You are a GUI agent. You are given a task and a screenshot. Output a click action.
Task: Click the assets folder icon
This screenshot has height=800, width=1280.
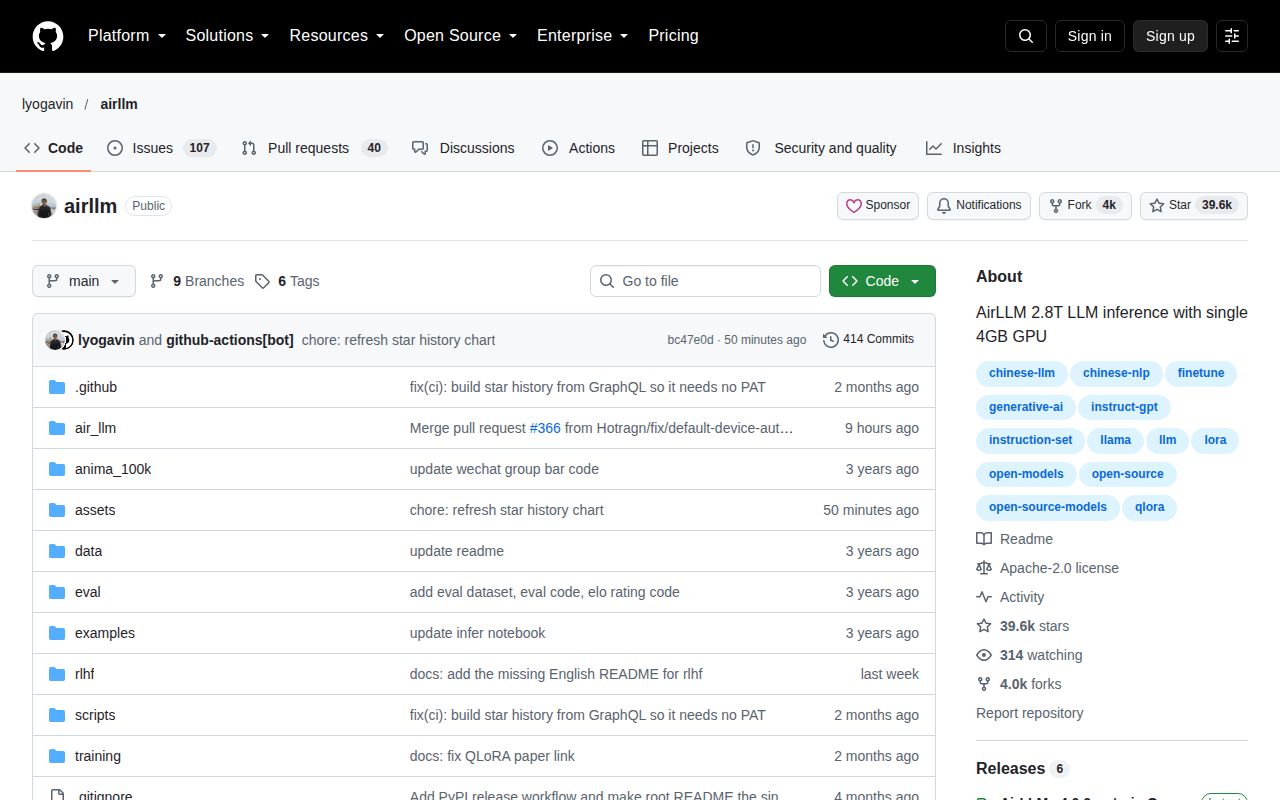pos(57,510)
